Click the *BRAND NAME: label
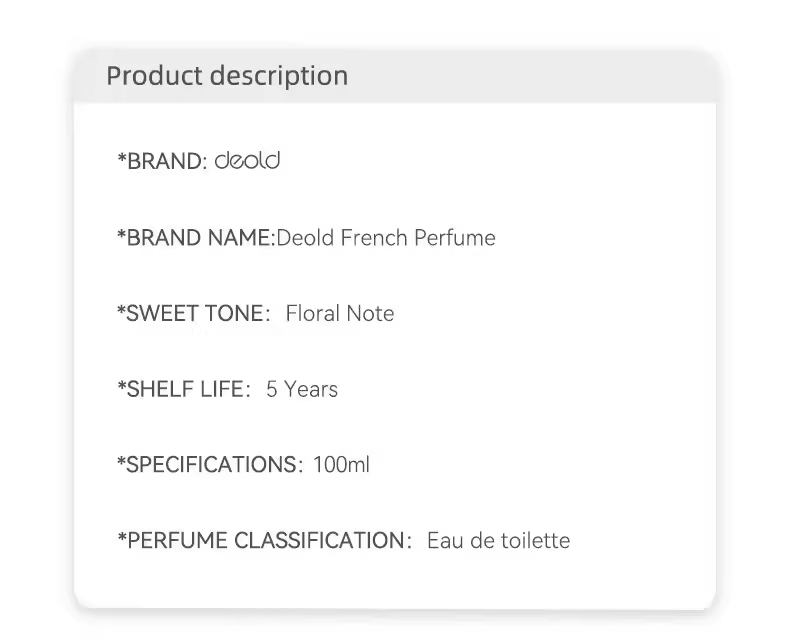The height and width of the screenshot is (642, 790). tap(196, 238)
